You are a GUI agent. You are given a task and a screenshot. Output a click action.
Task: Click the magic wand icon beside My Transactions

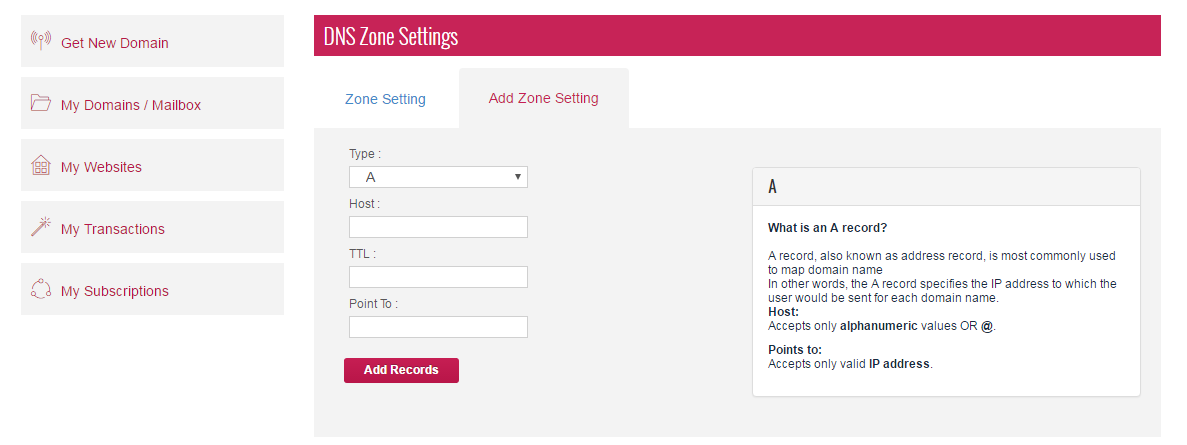[x=41, y=227]
